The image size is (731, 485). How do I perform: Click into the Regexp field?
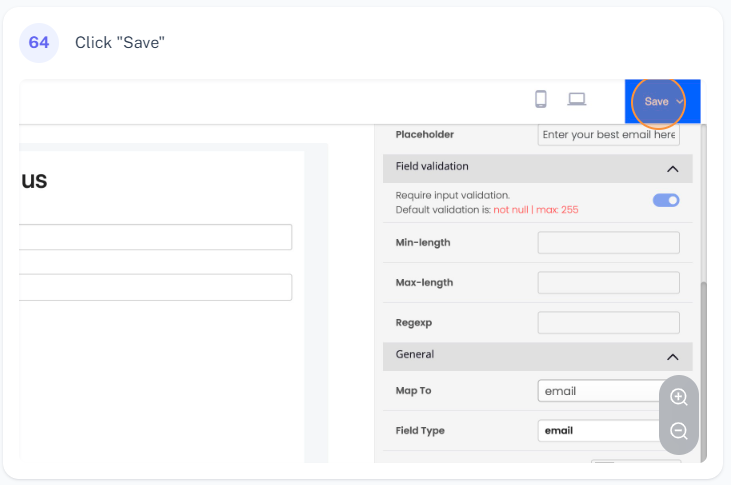[x=608, y=323]
